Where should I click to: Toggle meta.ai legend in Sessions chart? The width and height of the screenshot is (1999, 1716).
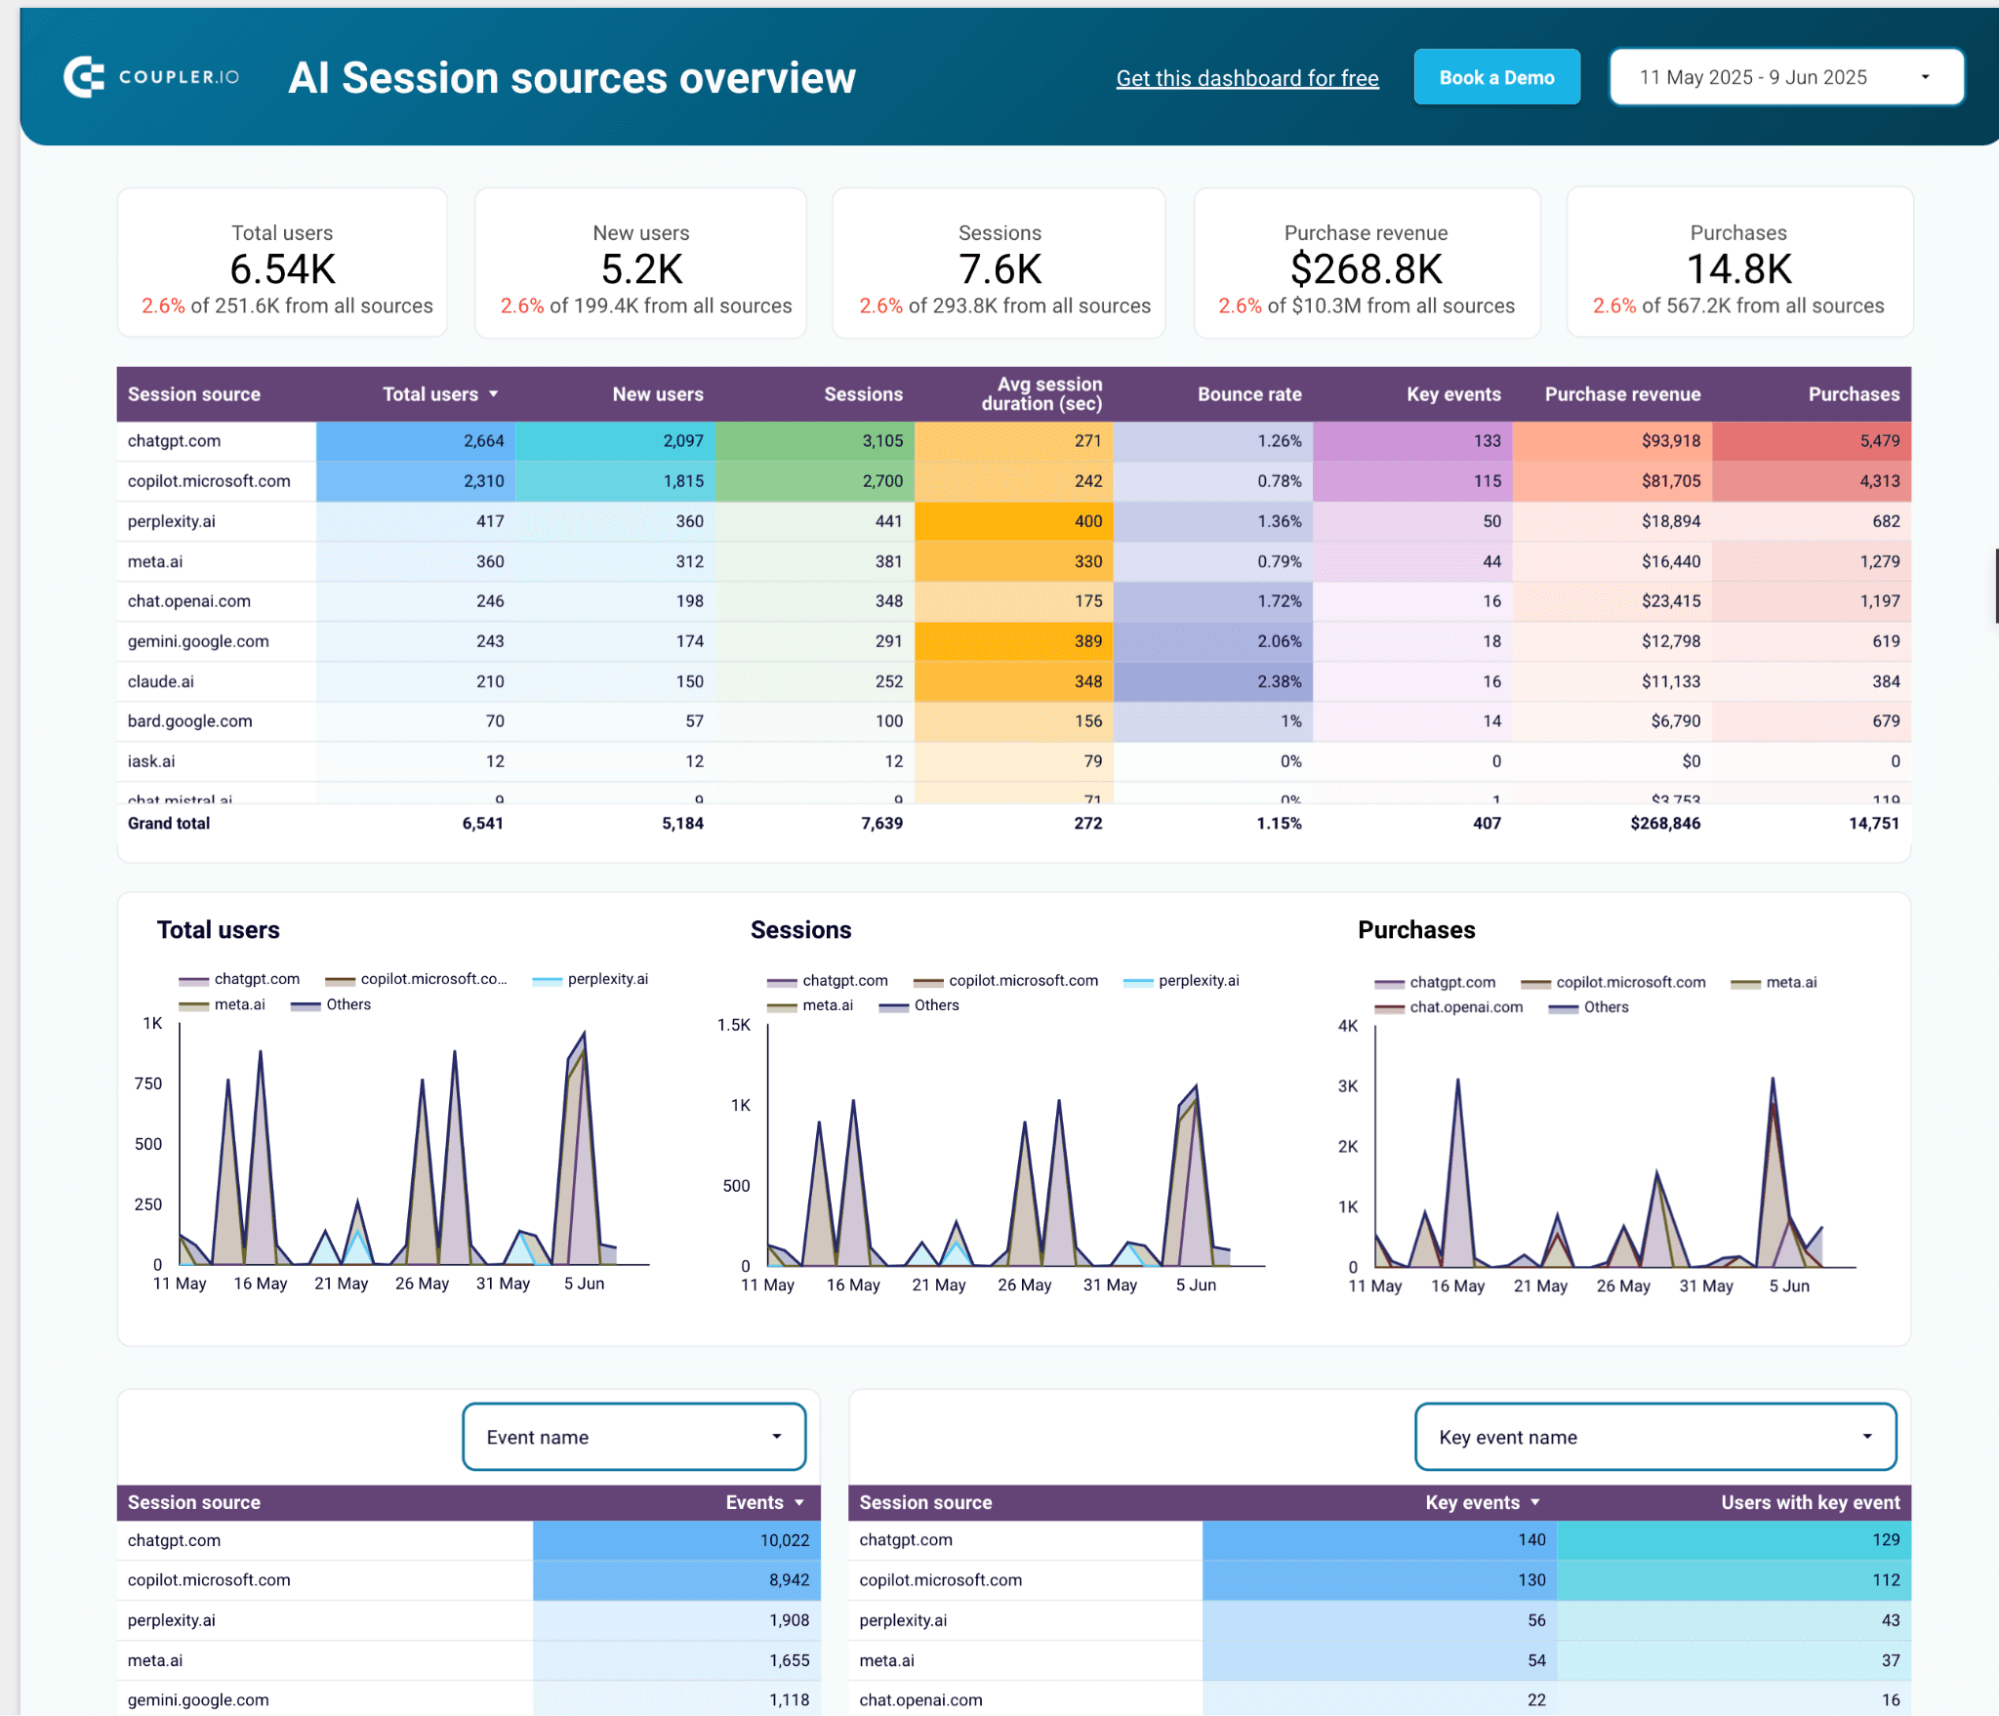pyautogui.click(x=810, y=1005)
